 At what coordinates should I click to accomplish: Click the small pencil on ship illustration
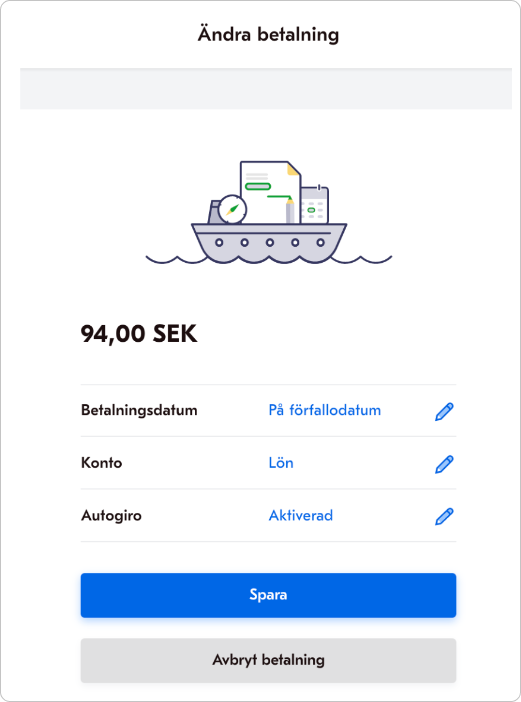(290, 210)
